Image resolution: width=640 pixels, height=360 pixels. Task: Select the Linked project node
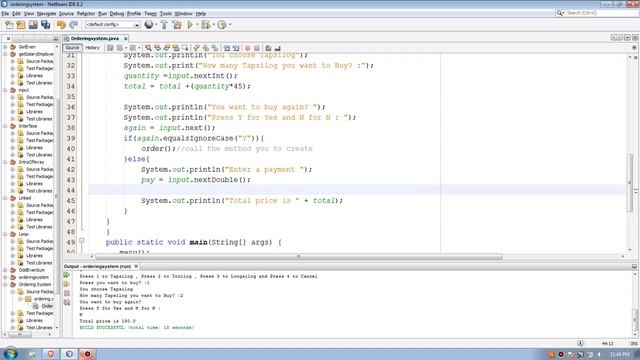click(24, 198)
